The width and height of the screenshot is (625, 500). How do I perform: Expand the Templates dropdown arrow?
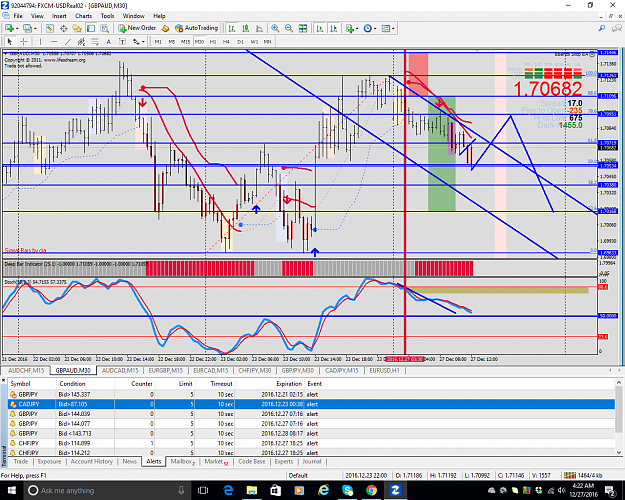[x=393, y=29]
